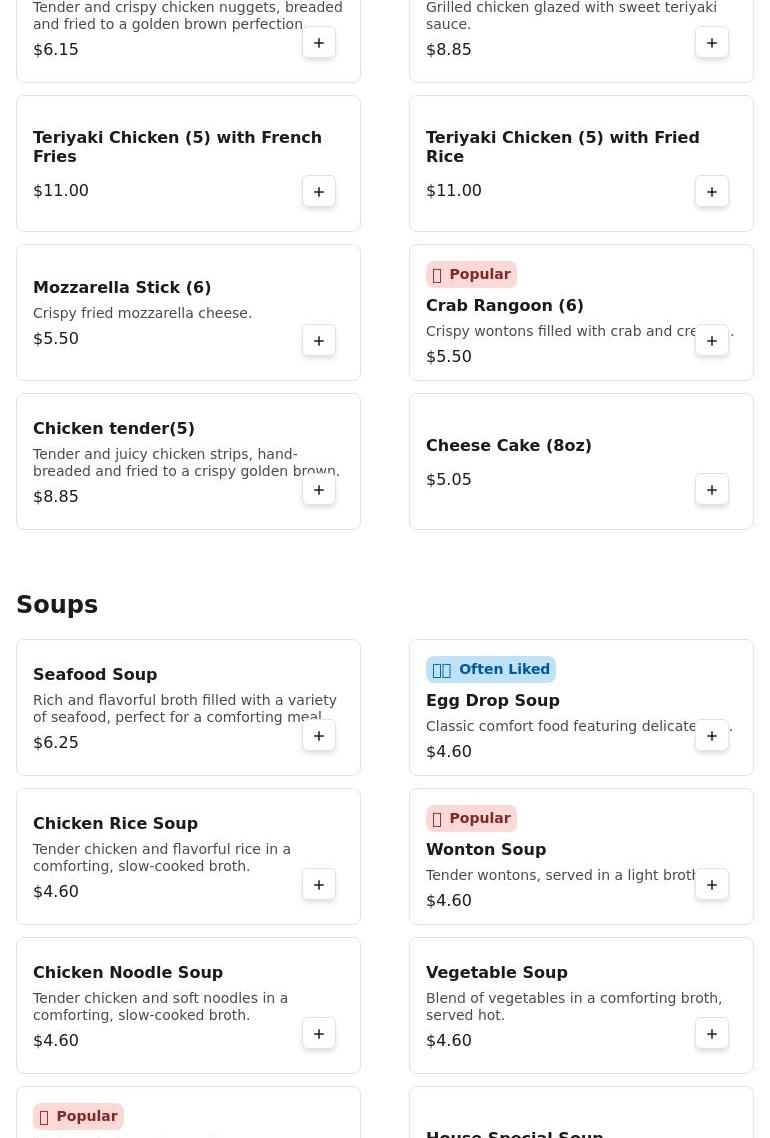Open Crab Rangoon (6) item details
Screen dimensions: 770x1138
pos(504,306)
